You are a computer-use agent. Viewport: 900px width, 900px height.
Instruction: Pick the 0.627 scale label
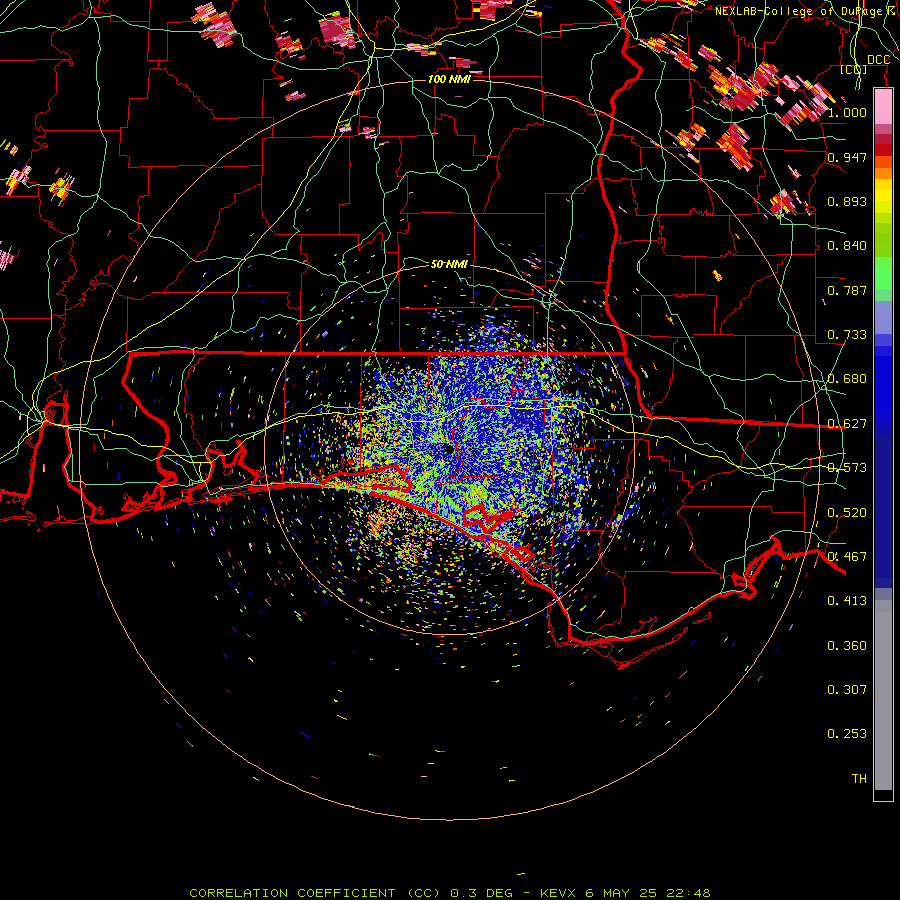[847, 424]
